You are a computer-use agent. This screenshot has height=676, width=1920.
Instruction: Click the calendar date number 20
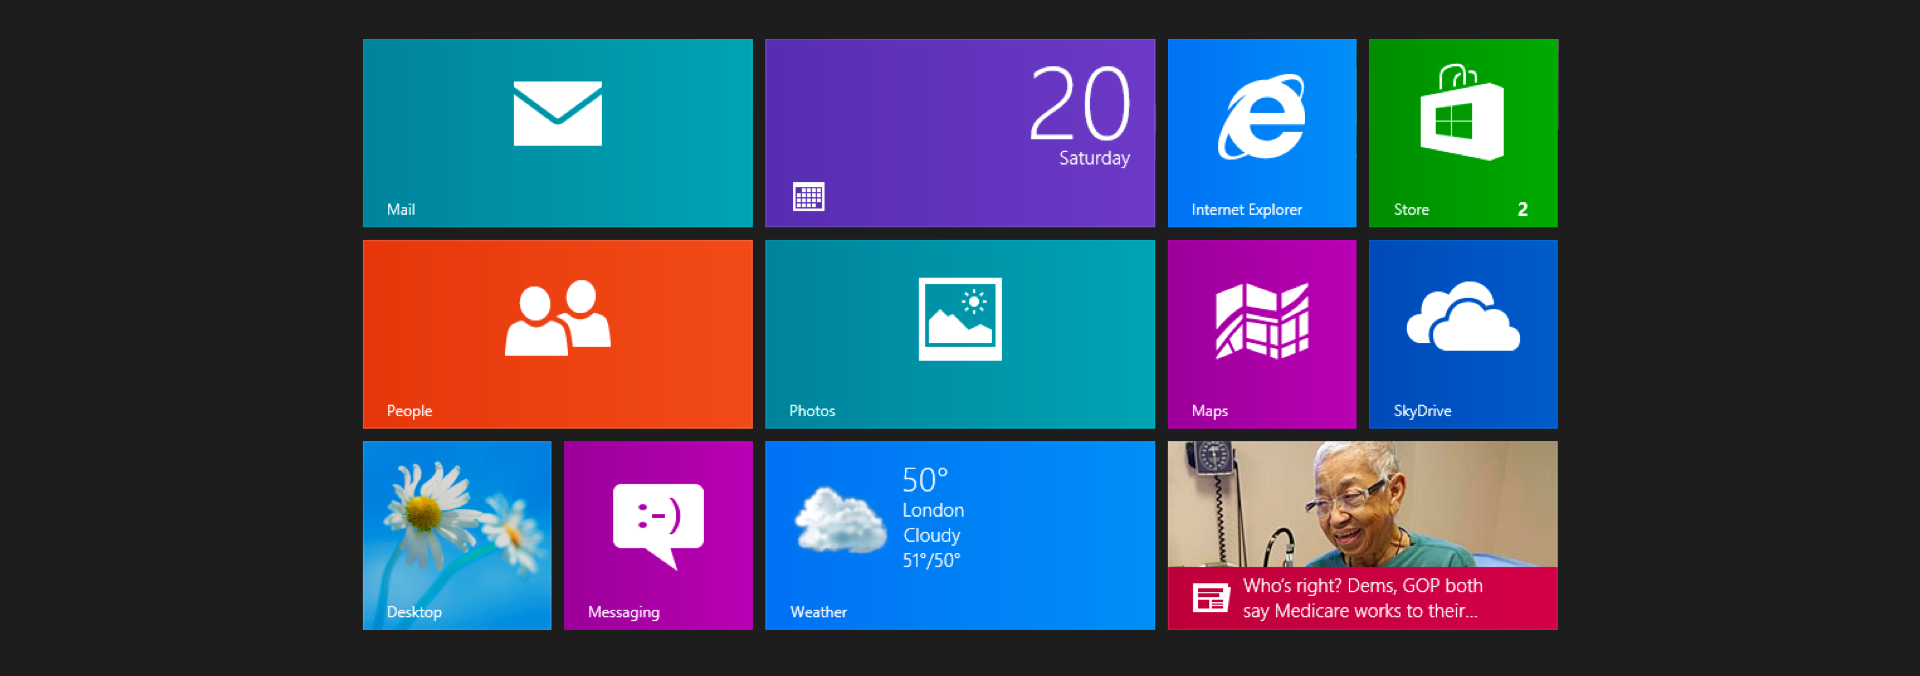click(x=1080, y=104)
